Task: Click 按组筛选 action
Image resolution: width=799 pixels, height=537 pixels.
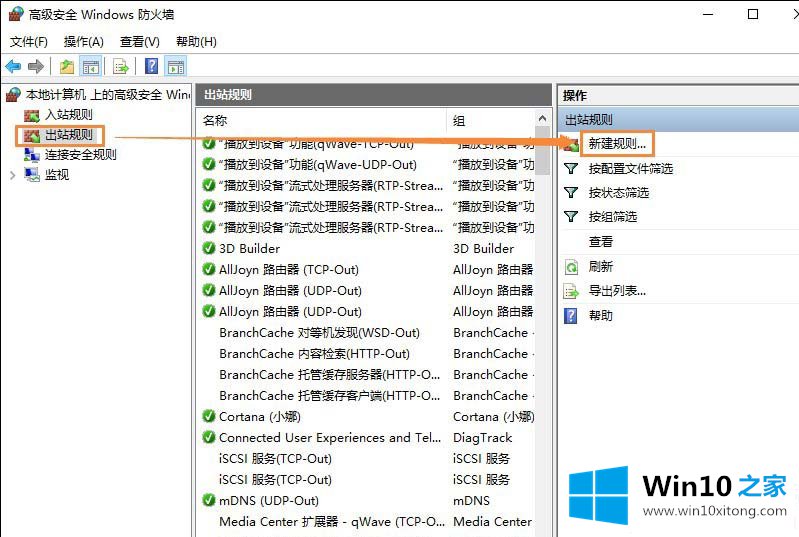Action: tap(612, 217)
